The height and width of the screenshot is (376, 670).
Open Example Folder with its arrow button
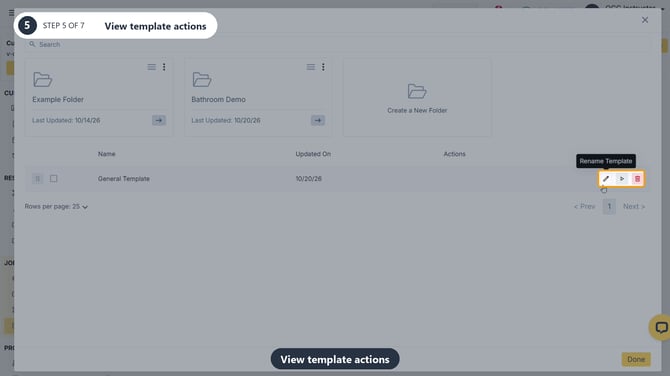pos(159,120)
